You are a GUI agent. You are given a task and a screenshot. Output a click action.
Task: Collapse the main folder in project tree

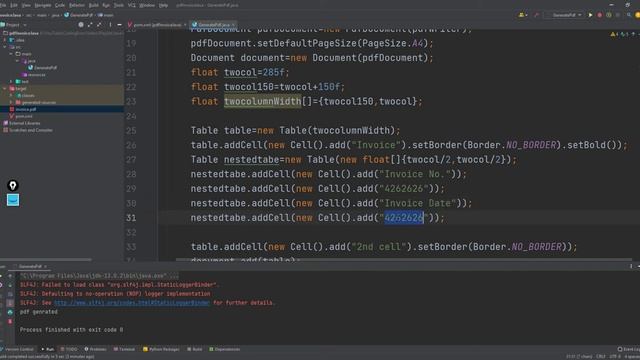tap(11, 54)
